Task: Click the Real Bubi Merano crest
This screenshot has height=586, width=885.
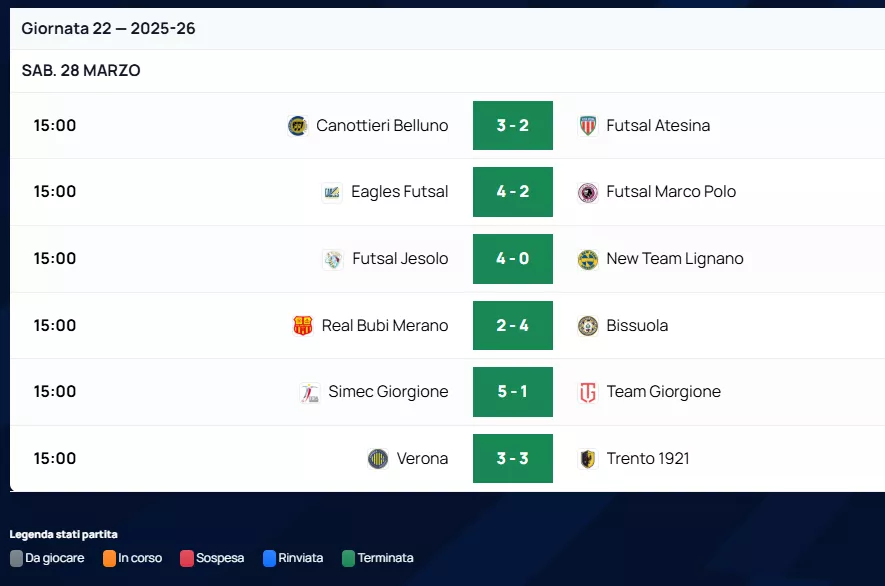Action: point(303,326)
